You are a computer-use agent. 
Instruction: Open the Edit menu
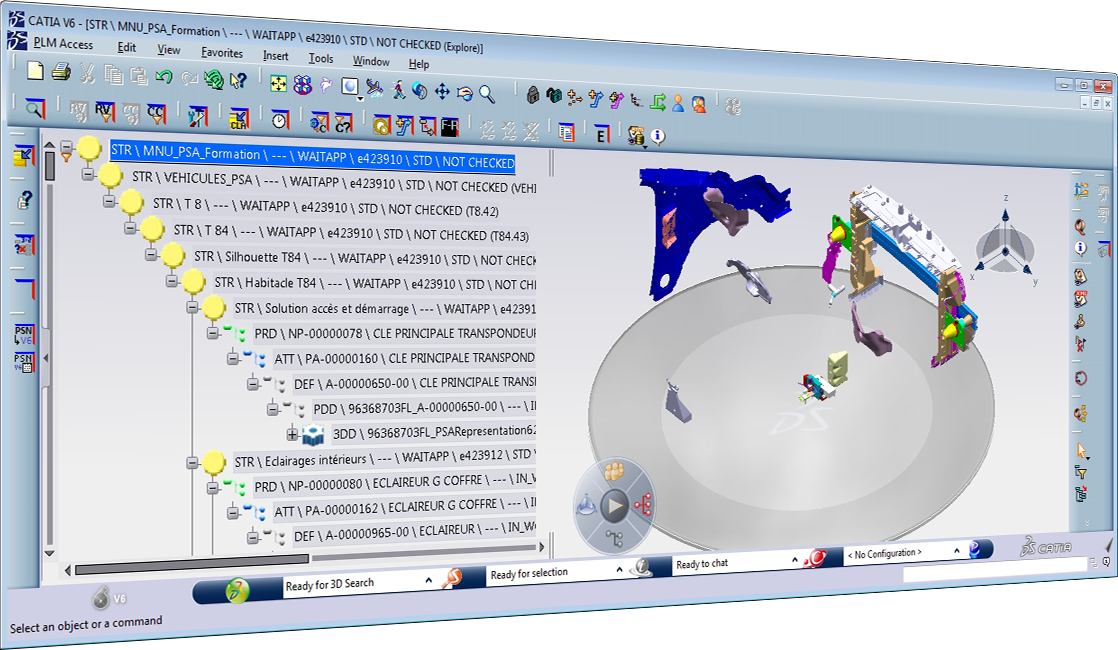126,47
